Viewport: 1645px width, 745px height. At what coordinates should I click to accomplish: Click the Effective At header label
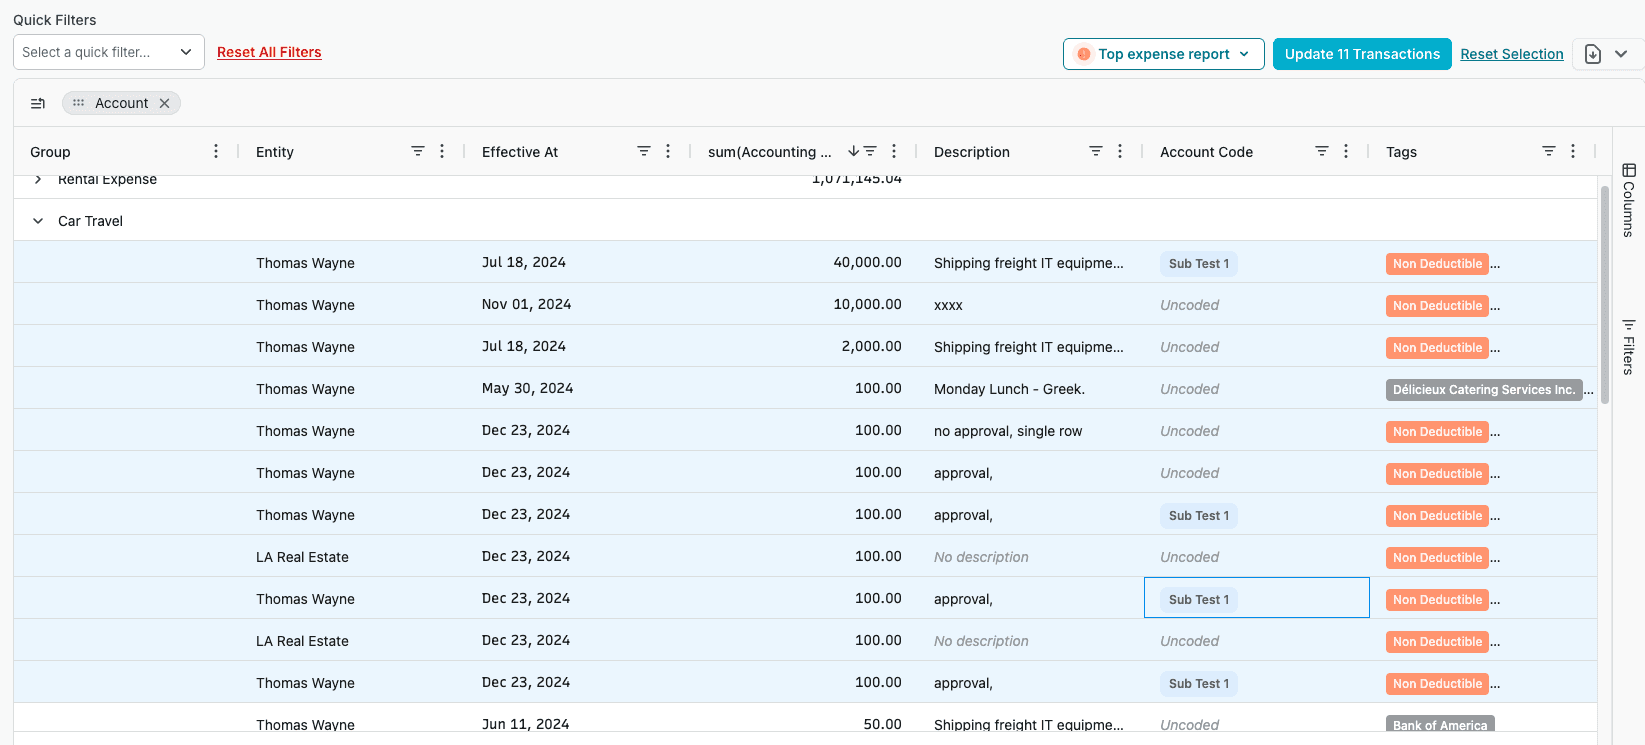[520, 152]
